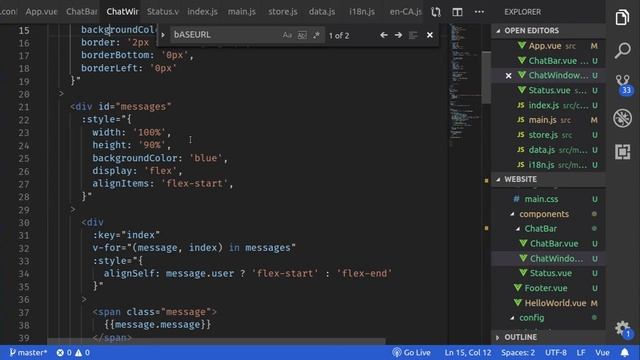Collapse the ChatBar folder in tree

tap(548, 229)
